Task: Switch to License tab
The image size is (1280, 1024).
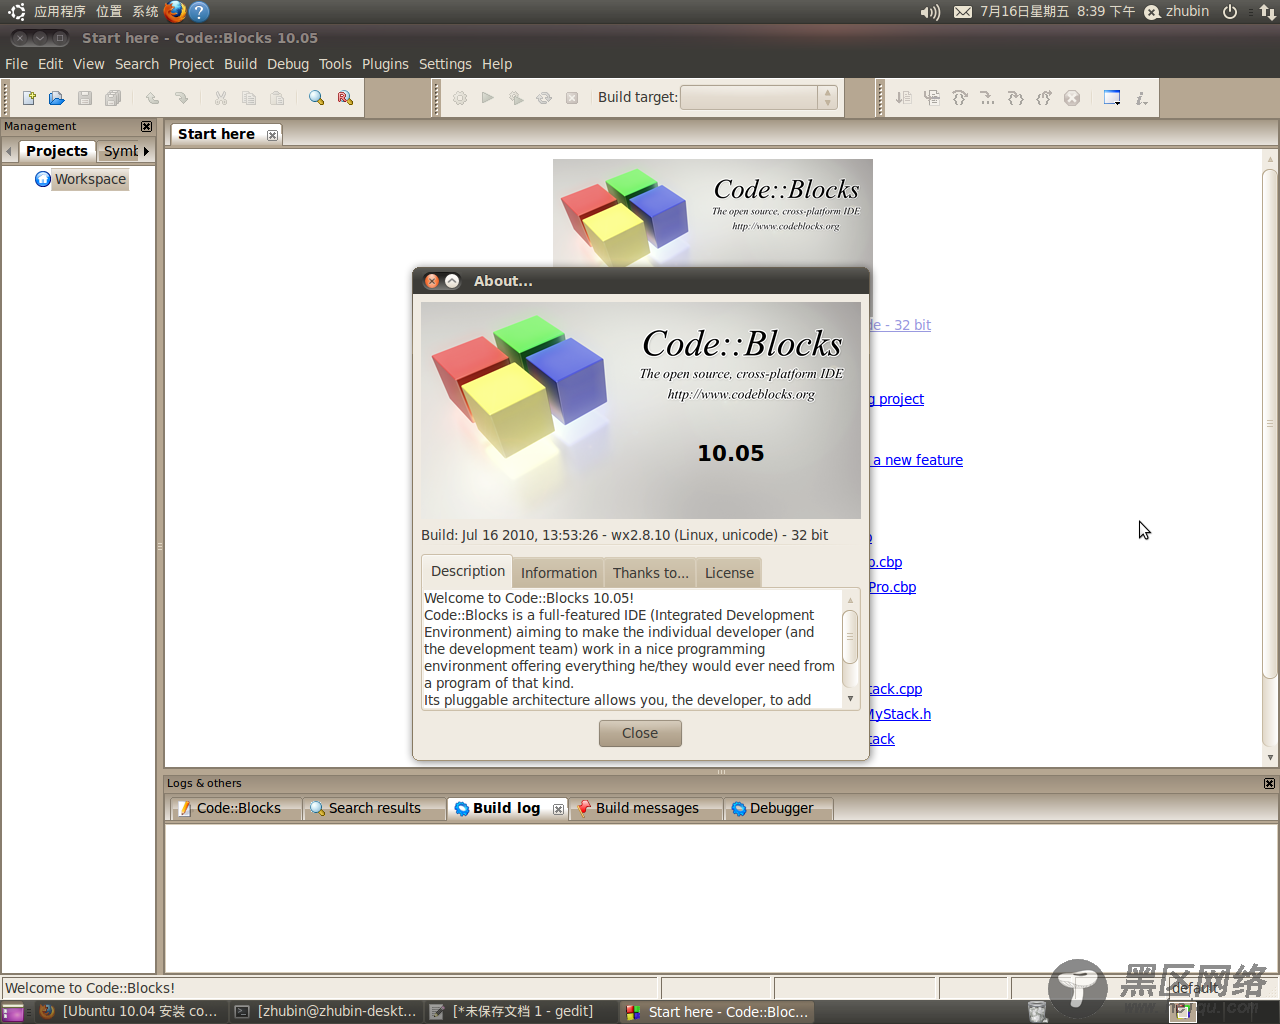Action: pyautogui.click(x=729, y=573)
